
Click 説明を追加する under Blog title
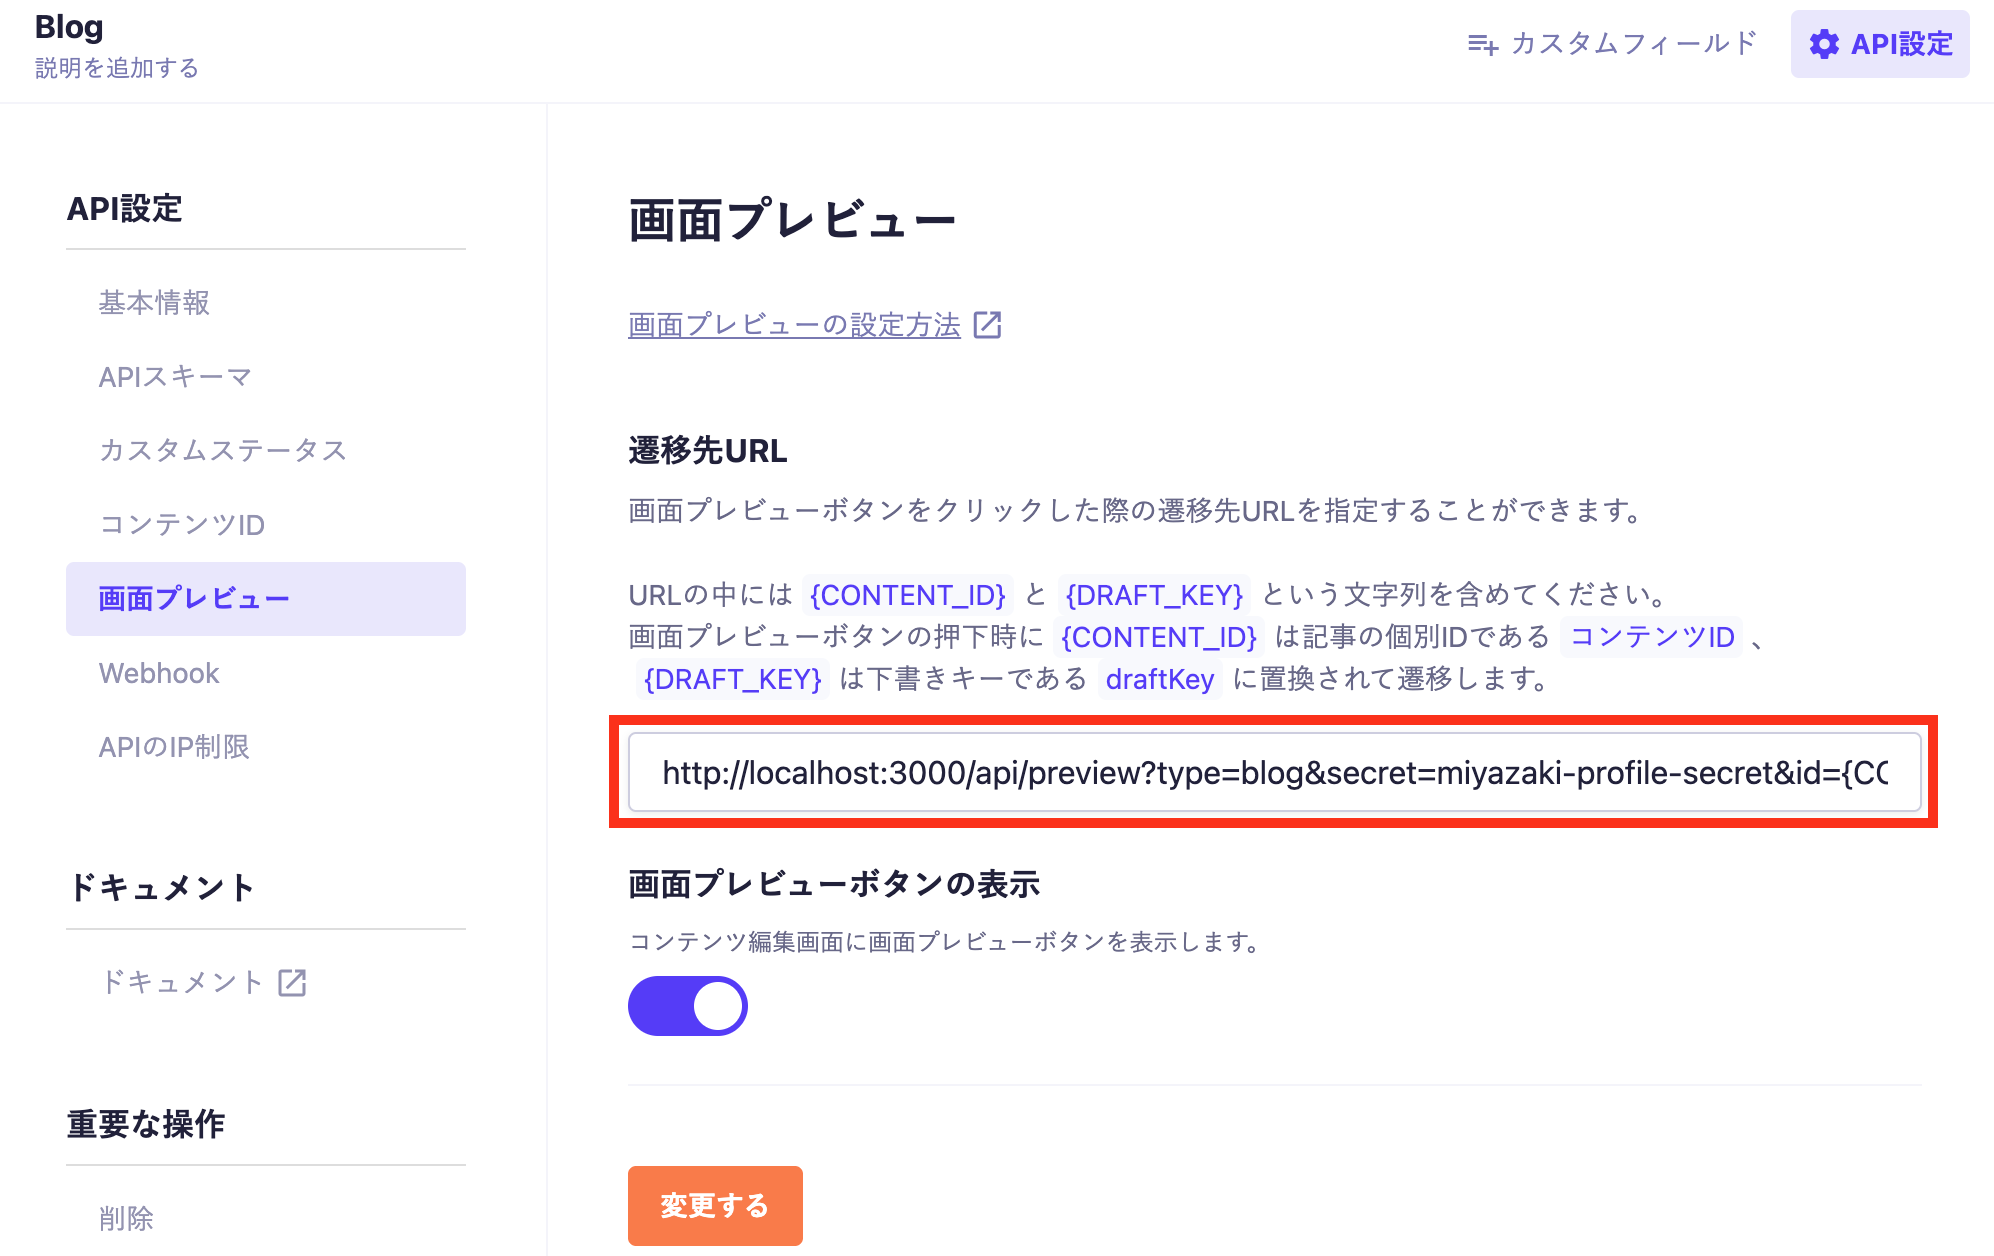[117, 68]
